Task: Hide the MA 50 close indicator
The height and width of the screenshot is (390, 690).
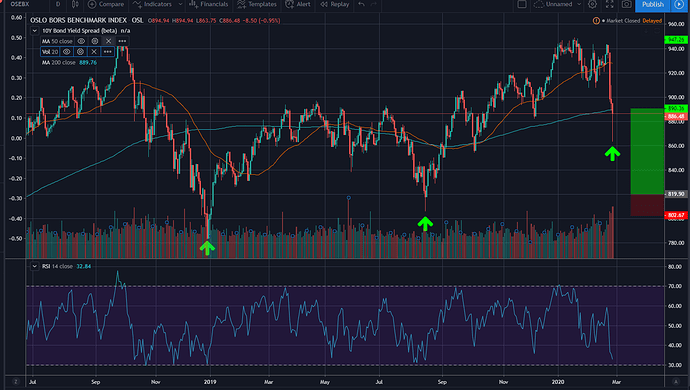Action: [81, 41]
